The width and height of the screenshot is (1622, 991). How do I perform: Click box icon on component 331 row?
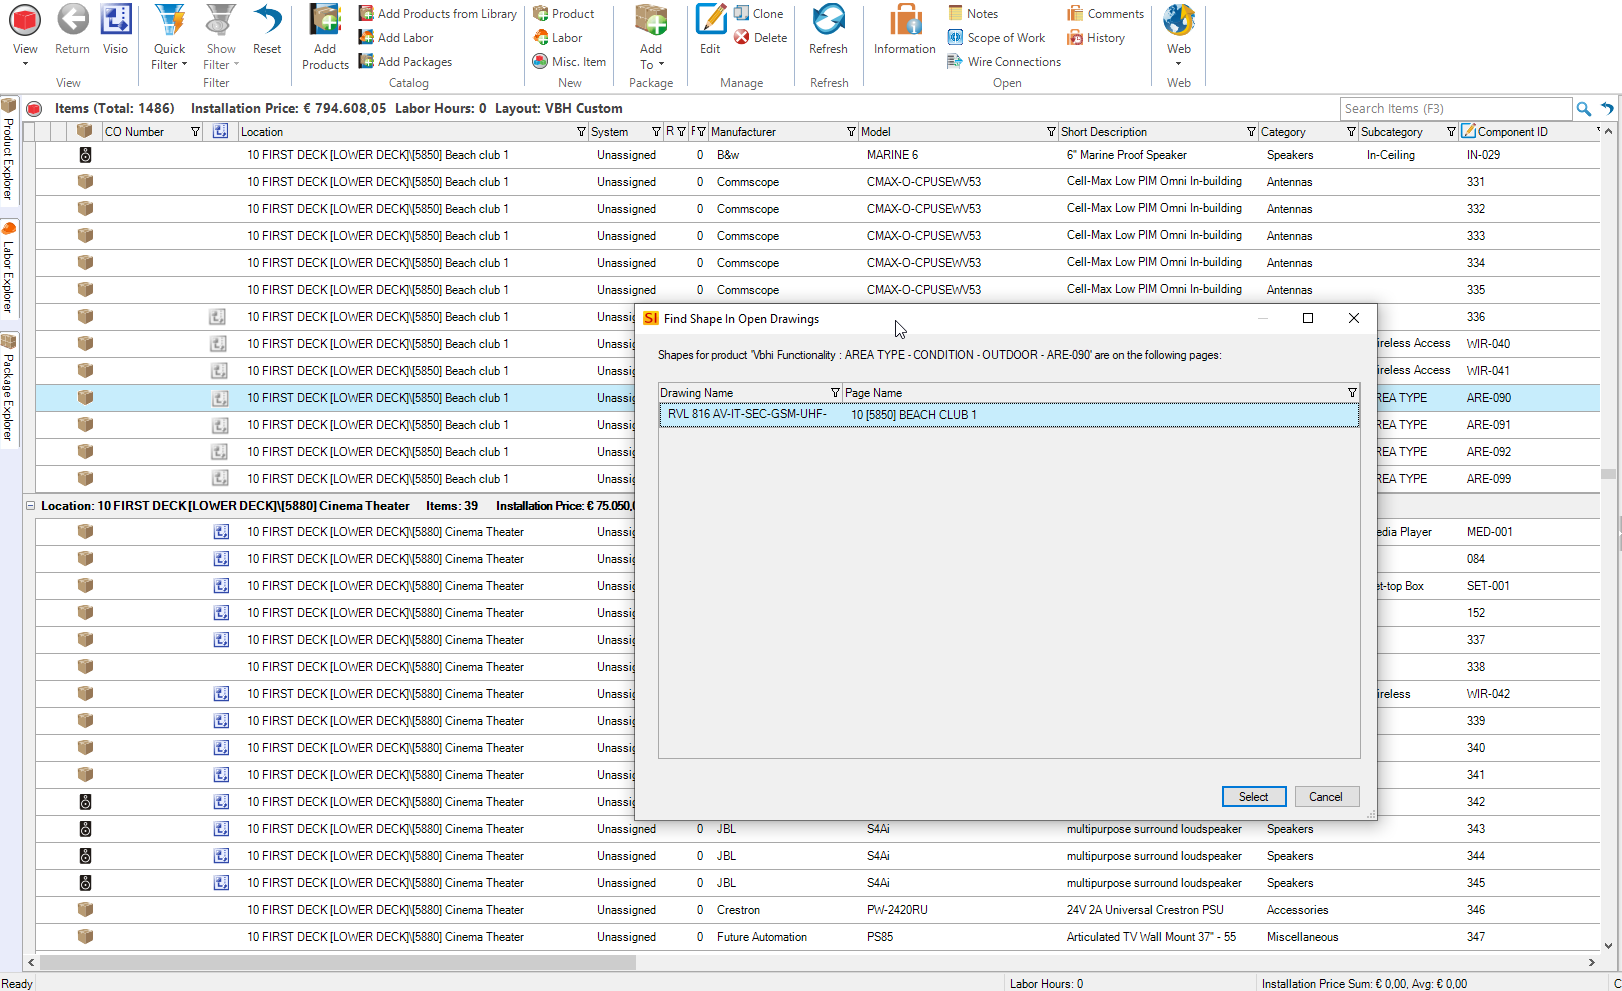coord(85,182)
